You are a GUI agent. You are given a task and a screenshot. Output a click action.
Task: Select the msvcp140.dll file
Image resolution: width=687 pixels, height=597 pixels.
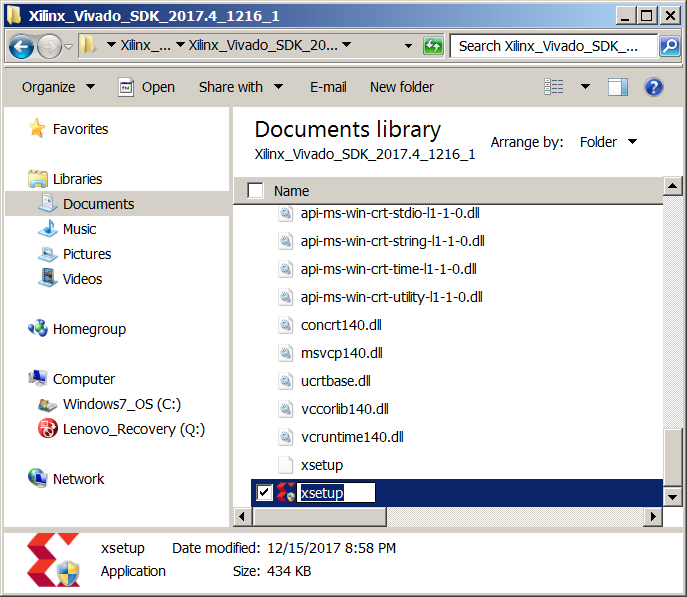[x=342, y=353]
